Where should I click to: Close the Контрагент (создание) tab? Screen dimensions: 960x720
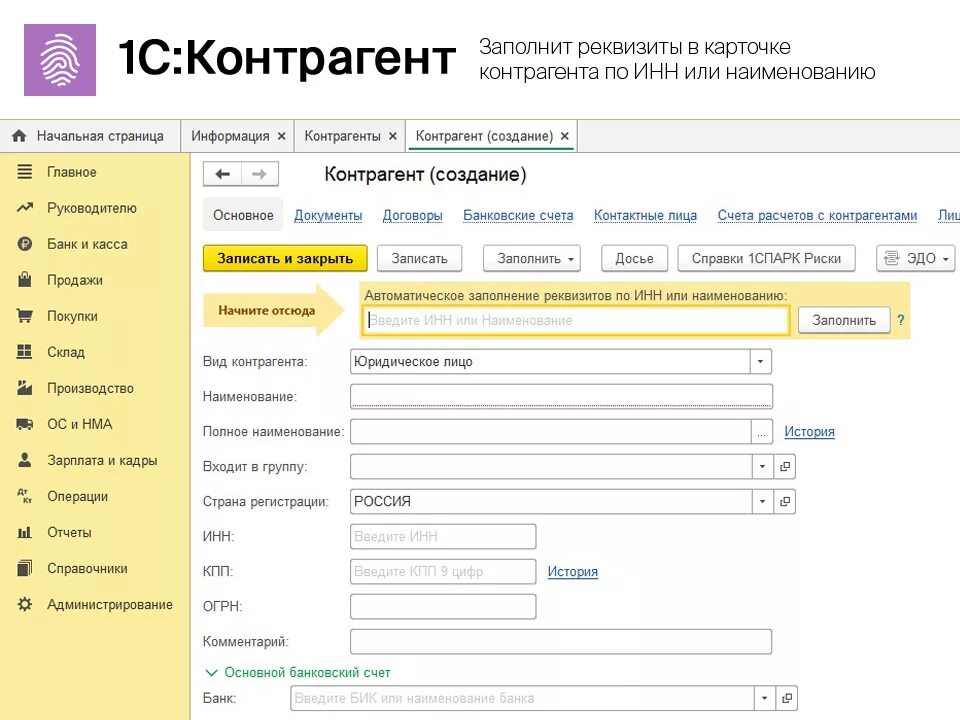coord(564,136)
